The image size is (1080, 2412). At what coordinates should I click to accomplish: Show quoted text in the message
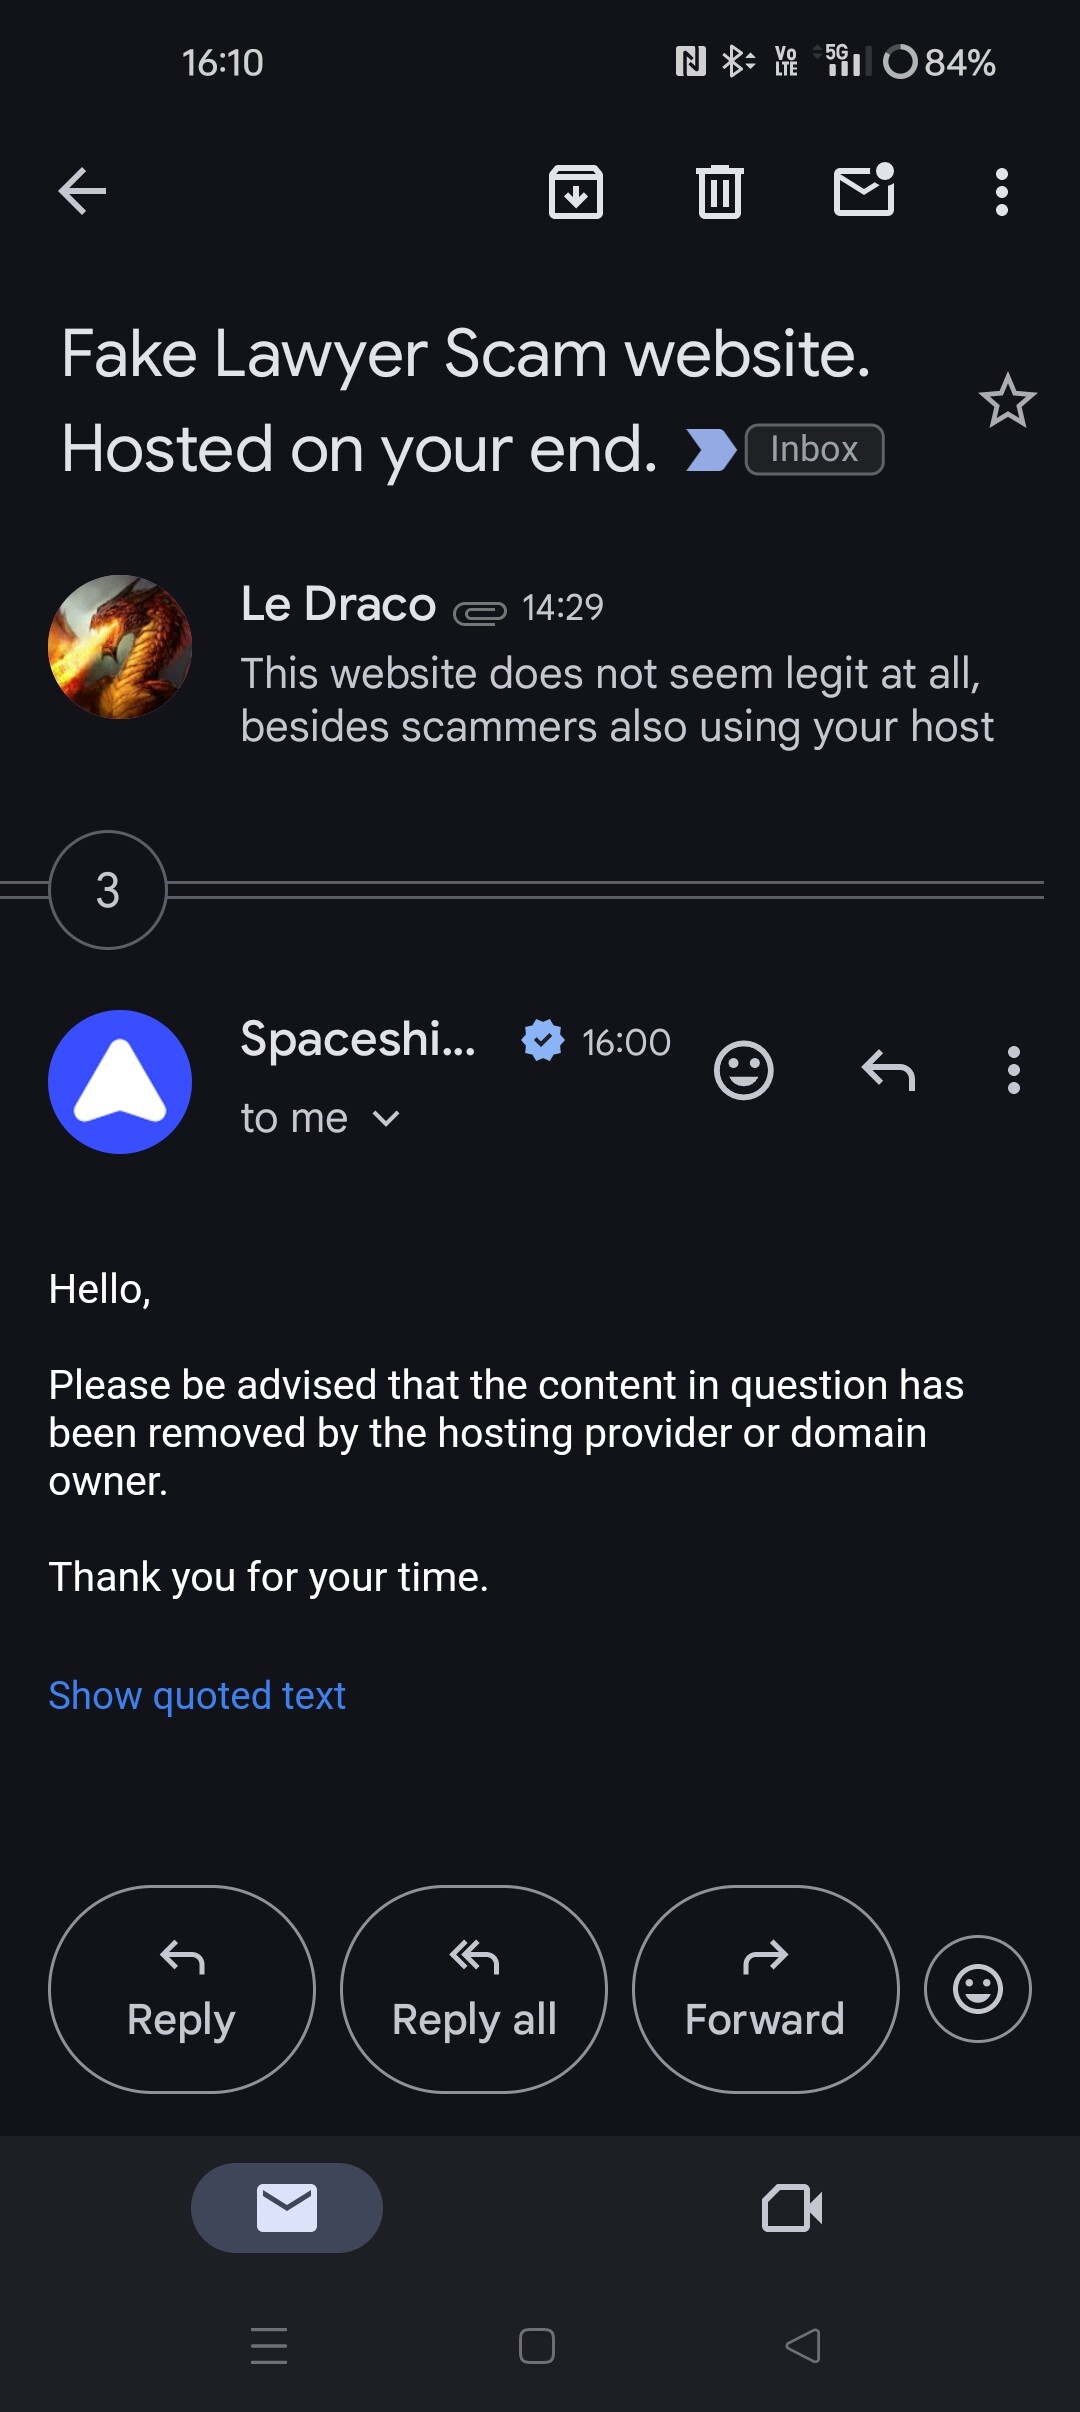[x=197, y=1696]
